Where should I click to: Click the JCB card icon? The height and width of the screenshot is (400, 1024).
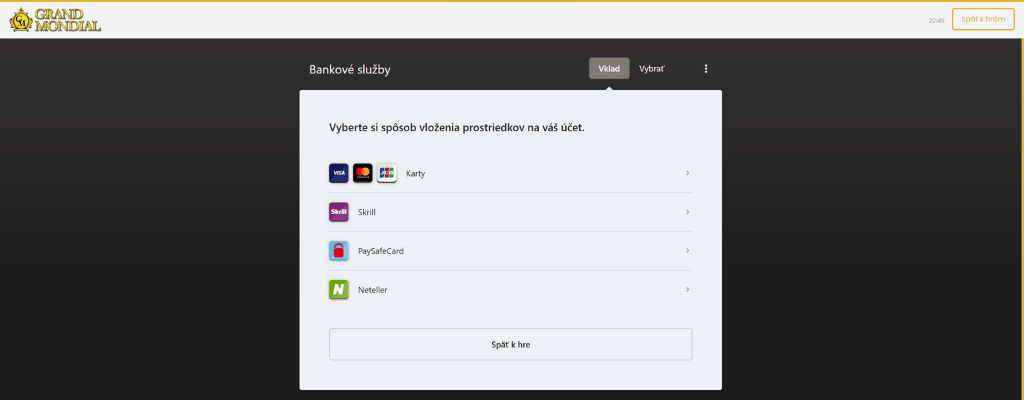(387, 173)
